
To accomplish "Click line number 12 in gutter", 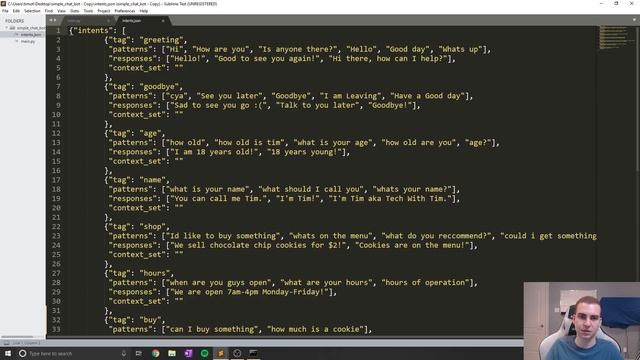I will 56,133.
